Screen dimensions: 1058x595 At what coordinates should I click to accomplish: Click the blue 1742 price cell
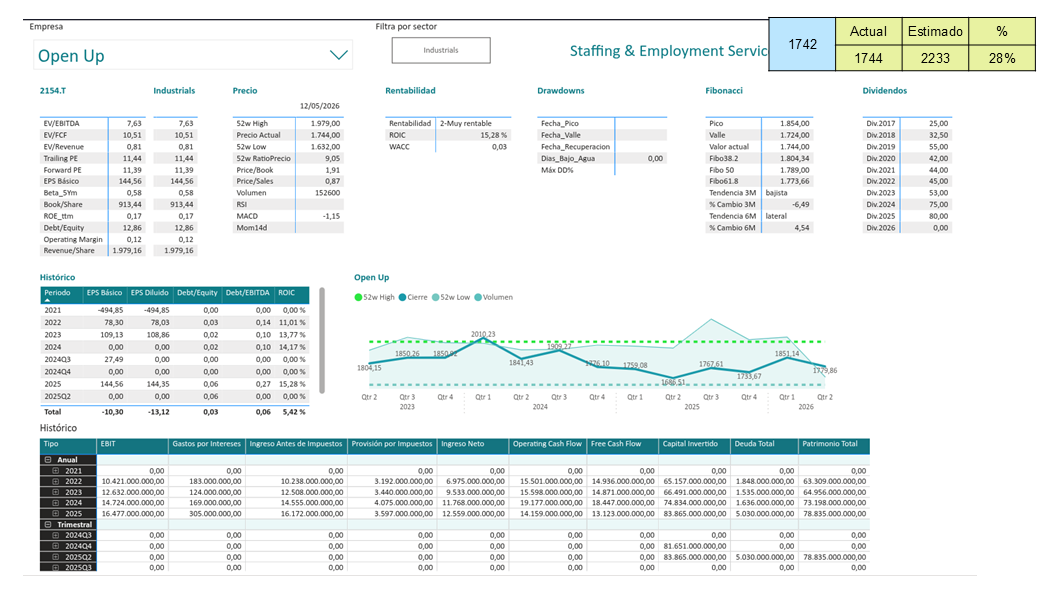pos(802,45)
